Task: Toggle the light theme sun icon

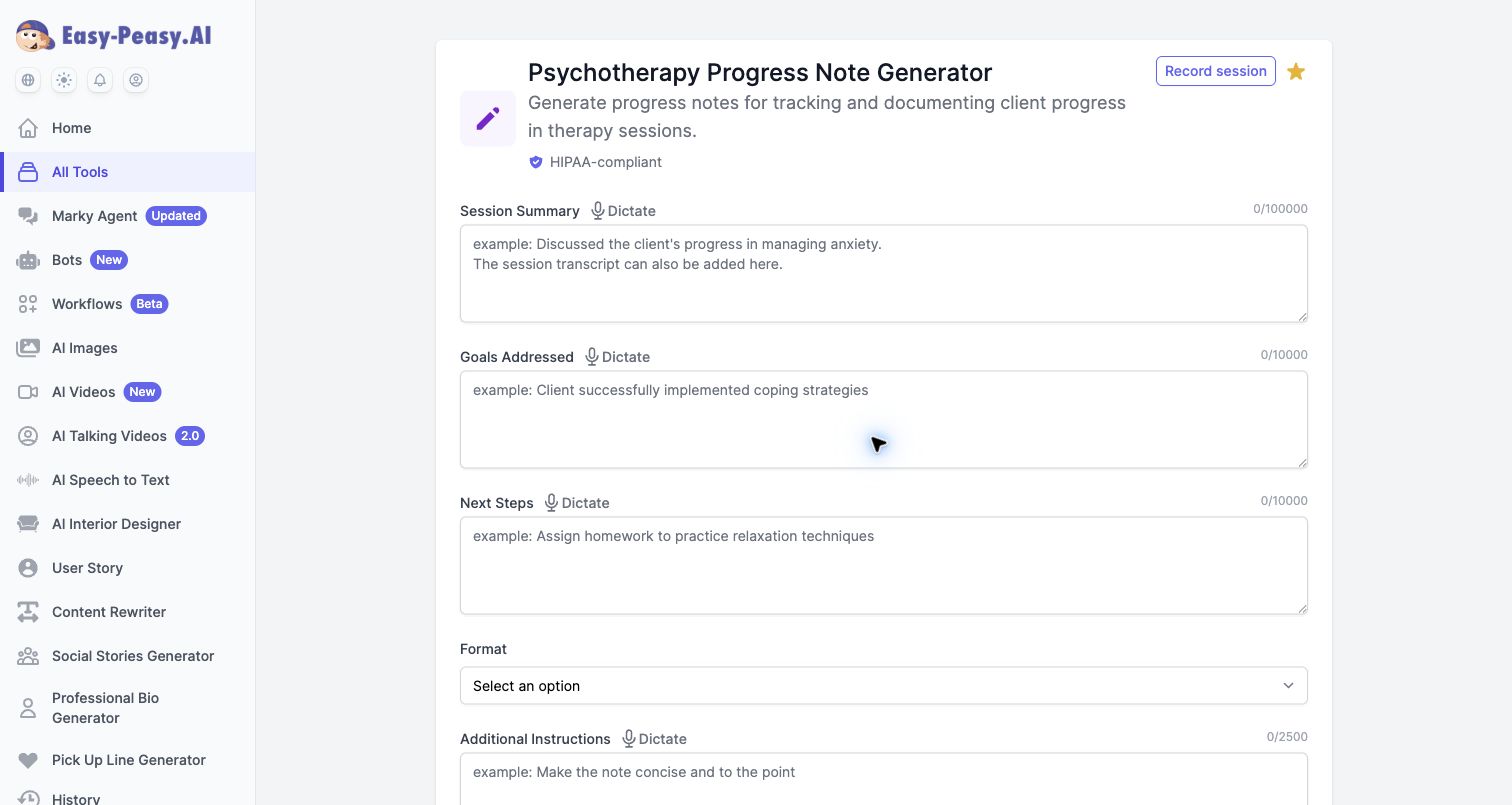Action: pyautogui.click(x=64, y=80)
